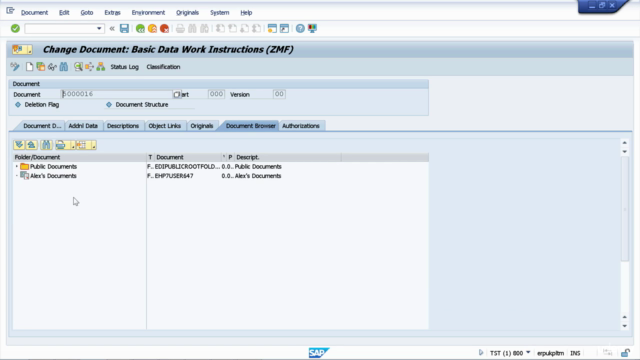Open Help with question mark icon

point(300,28)
